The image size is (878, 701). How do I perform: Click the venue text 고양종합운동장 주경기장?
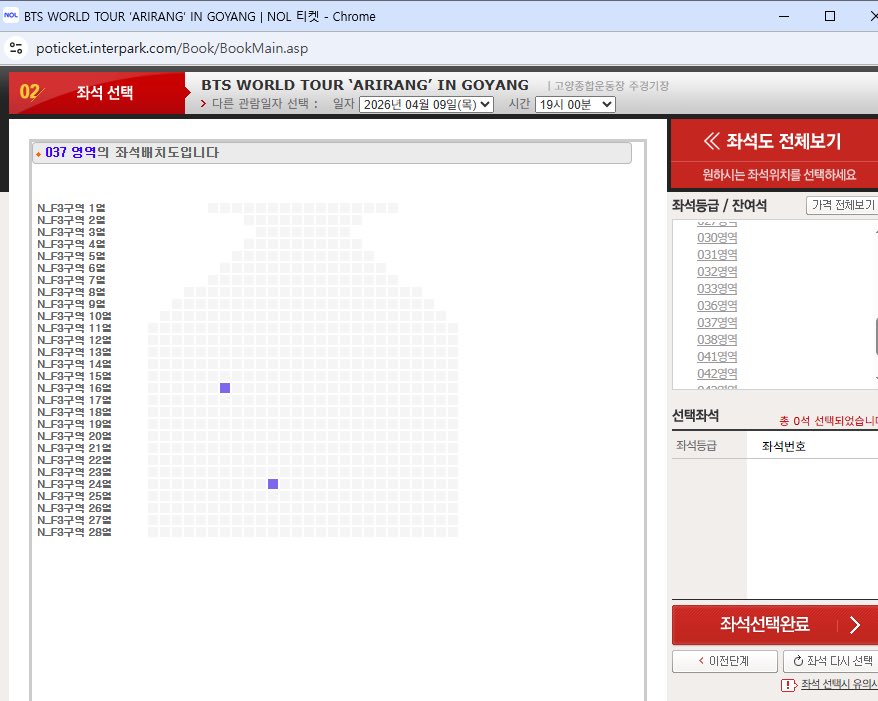point(611,86)
